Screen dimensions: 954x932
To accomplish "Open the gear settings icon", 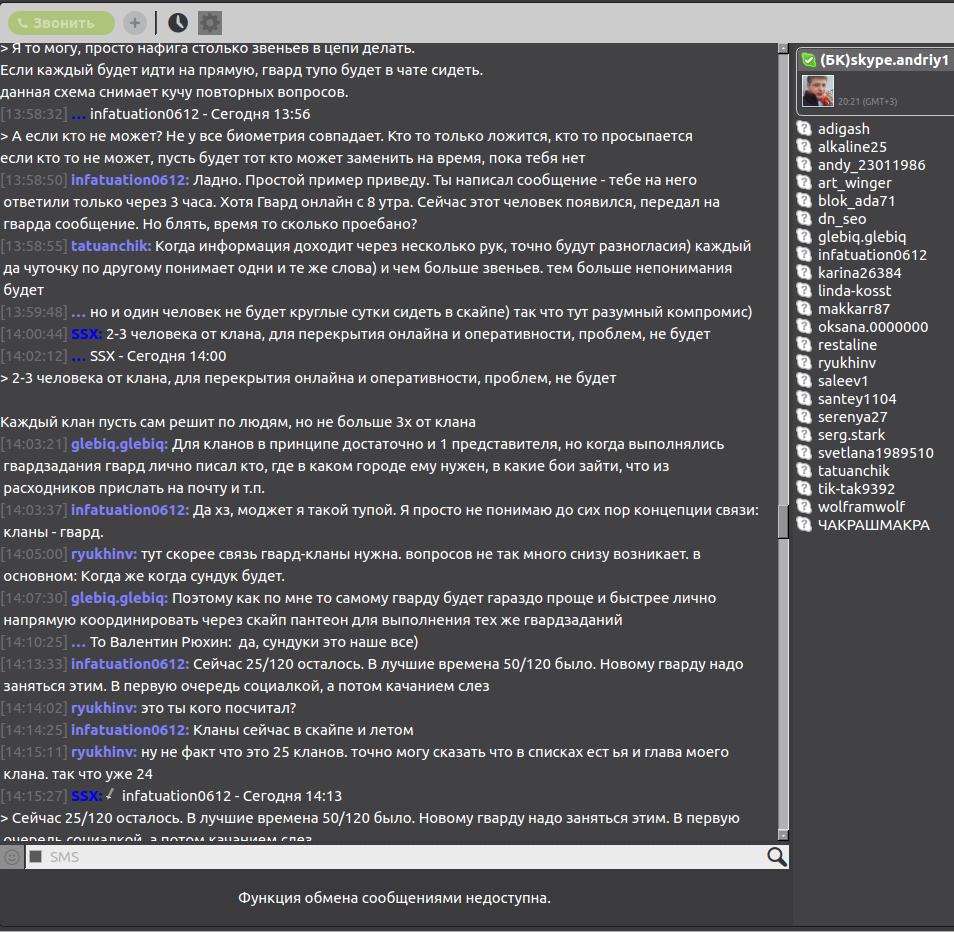I will 210,23.
